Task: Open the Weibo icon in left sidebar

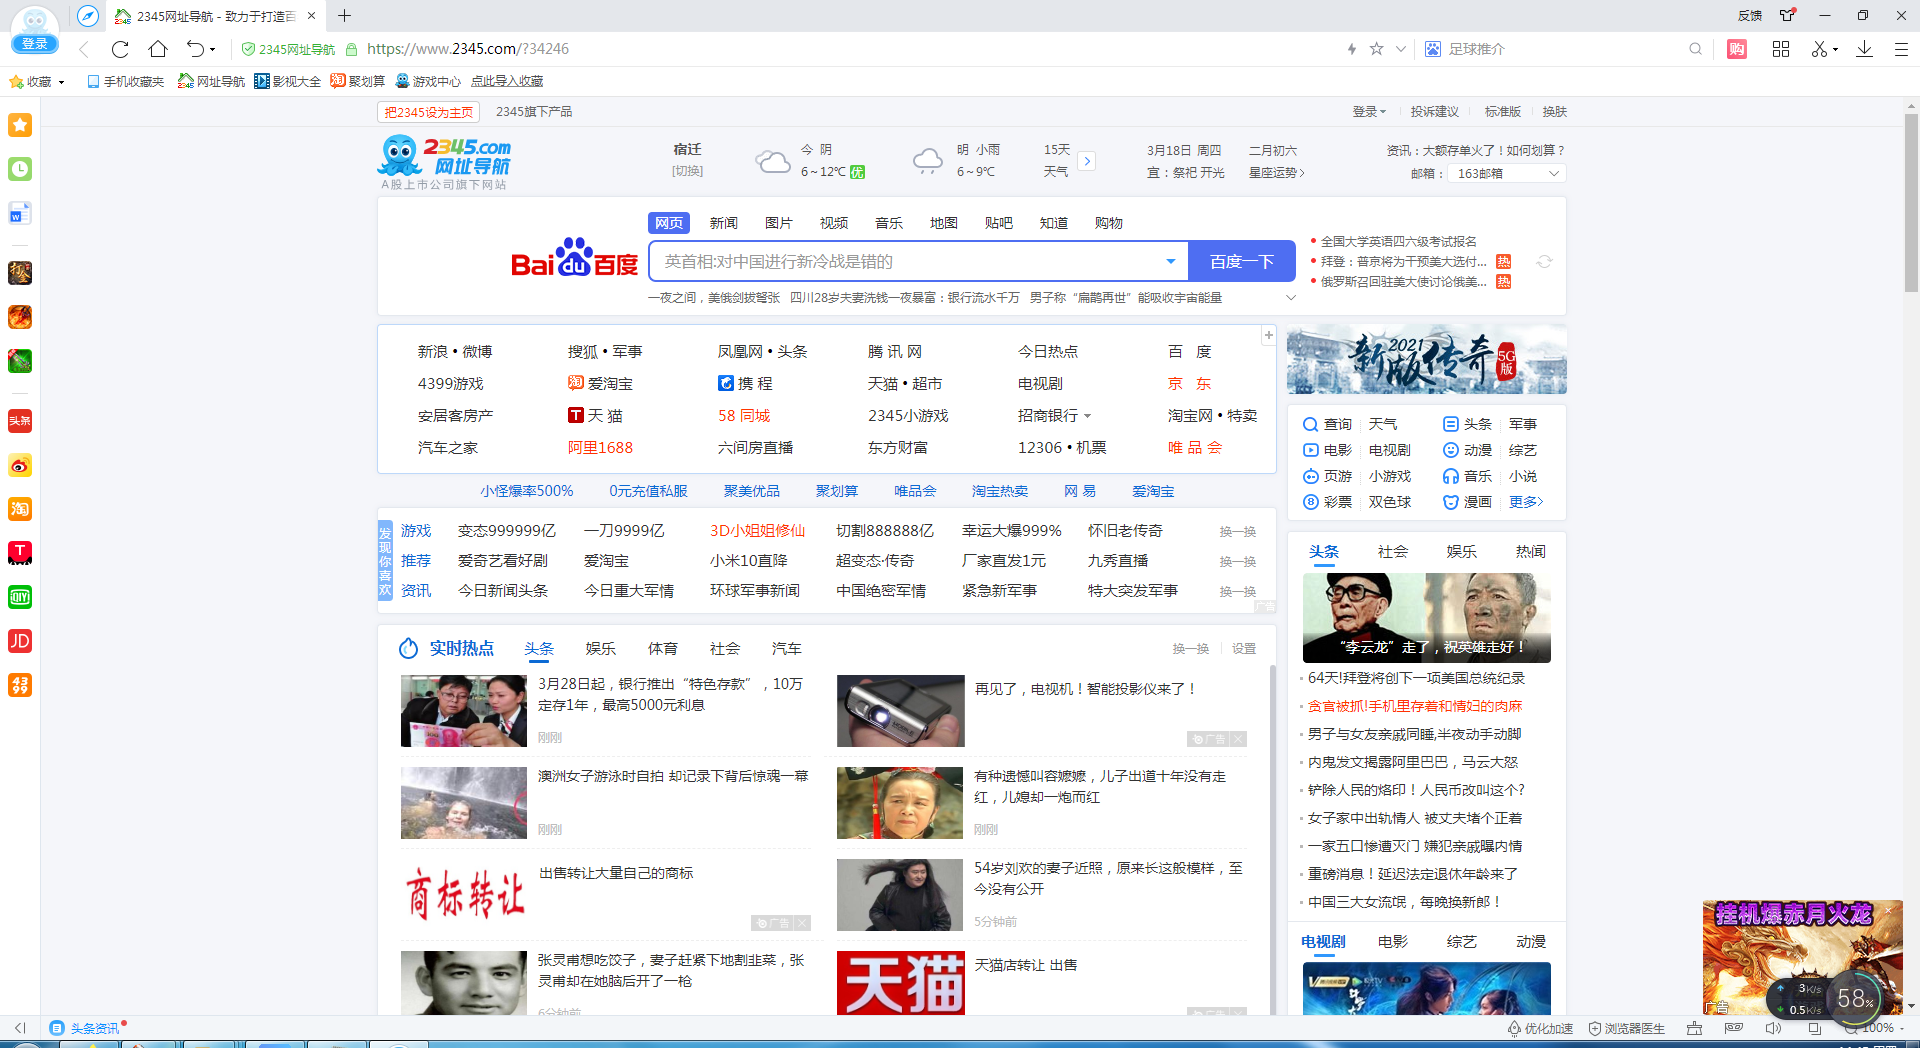Action: pyautogui.click(x=20, y=465)
